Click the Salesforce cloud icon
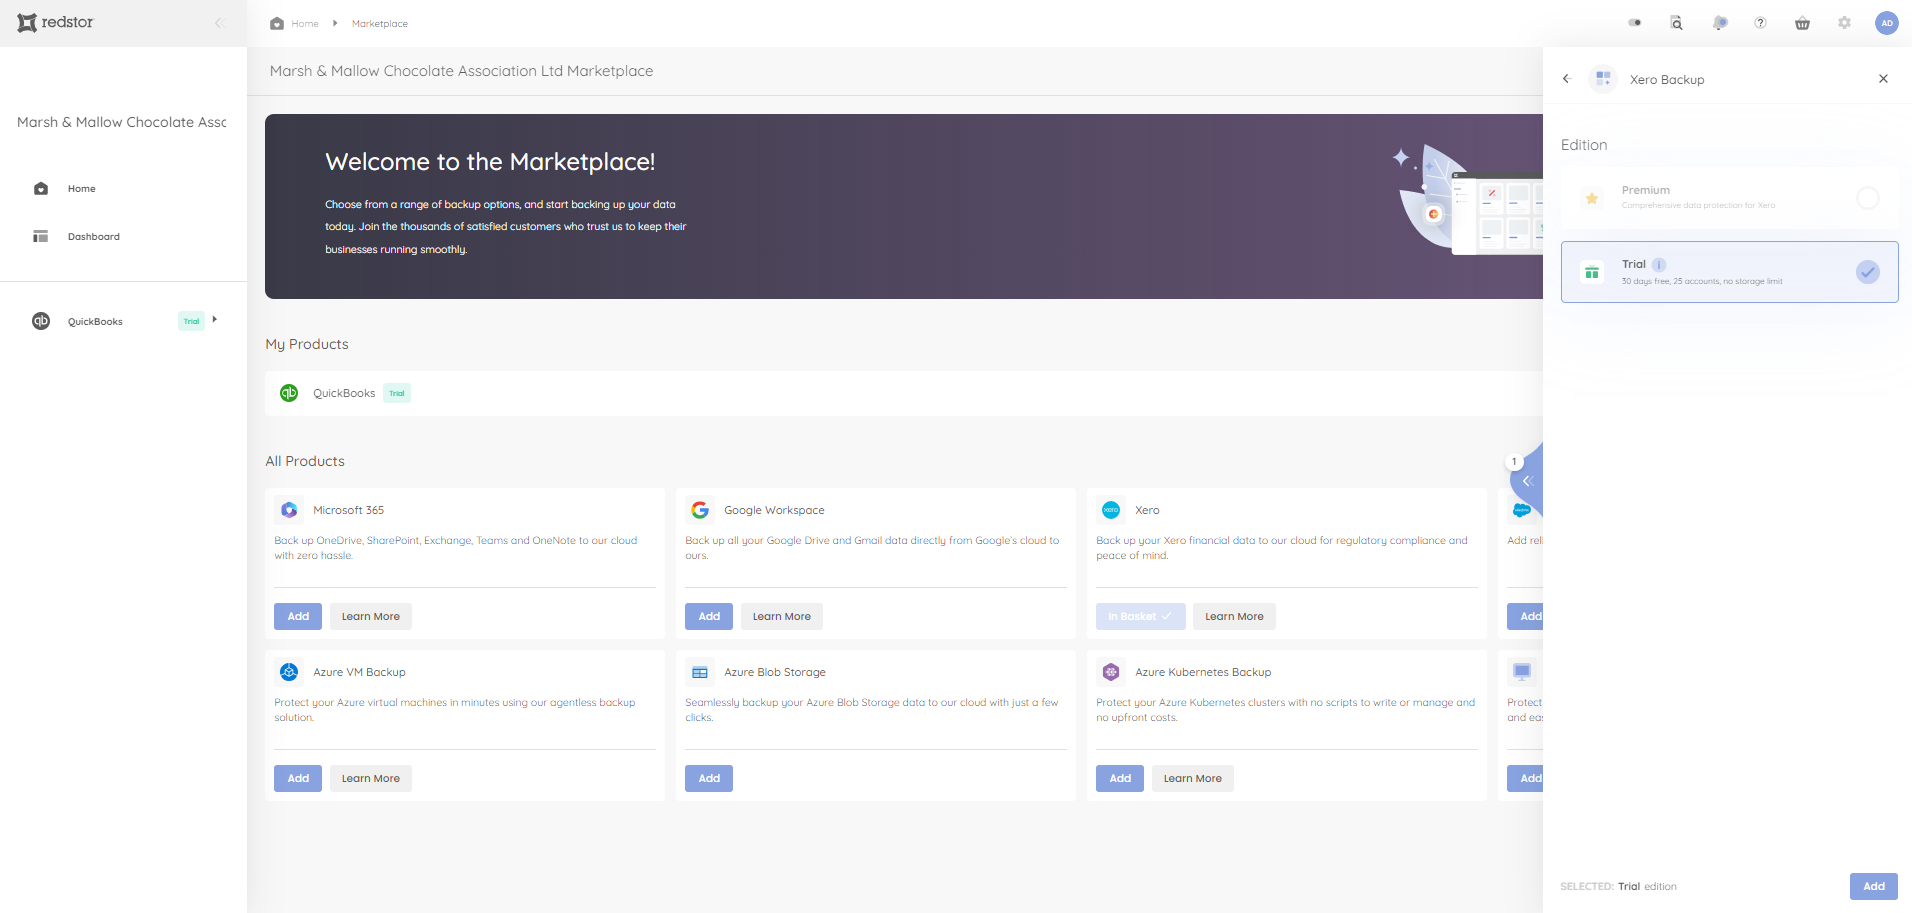 (x=1522, y=510)
